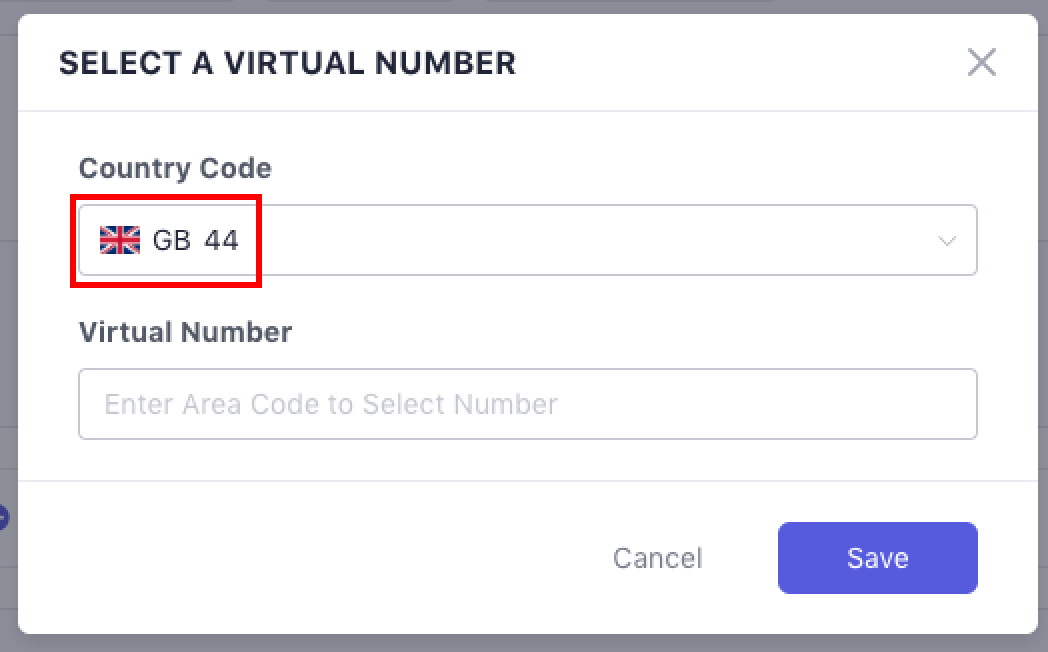1048x652 pixels.
Task: Open the Country Code combo box
Action: [x=527, y=240]
